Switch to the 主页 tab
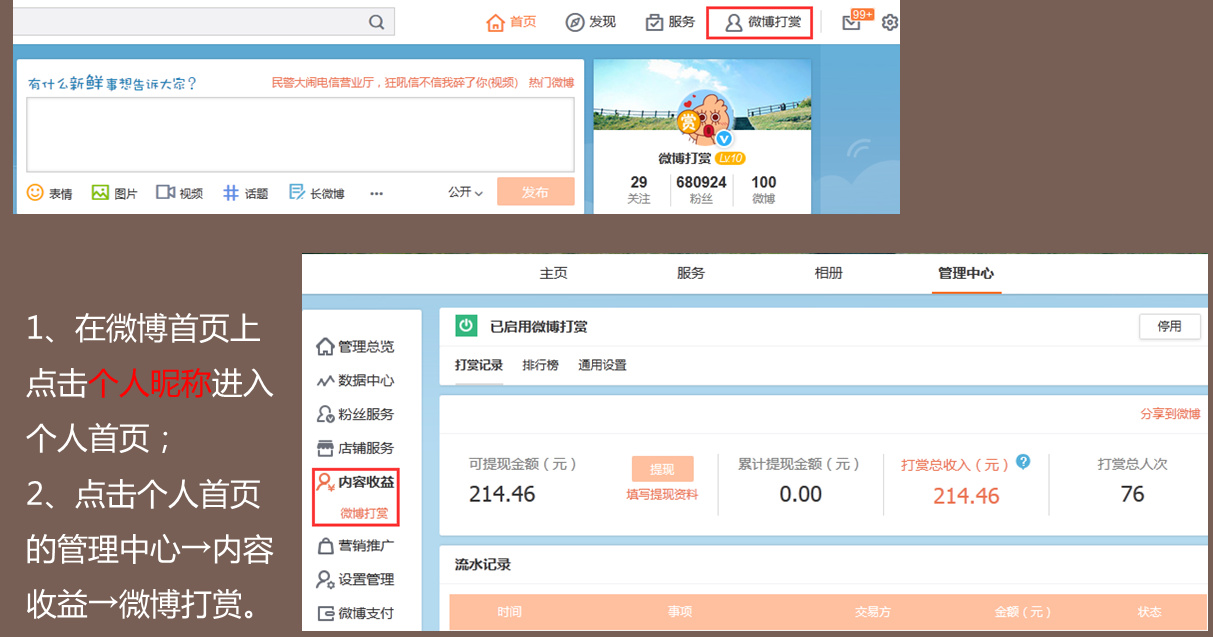Screen dimensions: 1213x637 pyautogui.click(x=554, y=273)
